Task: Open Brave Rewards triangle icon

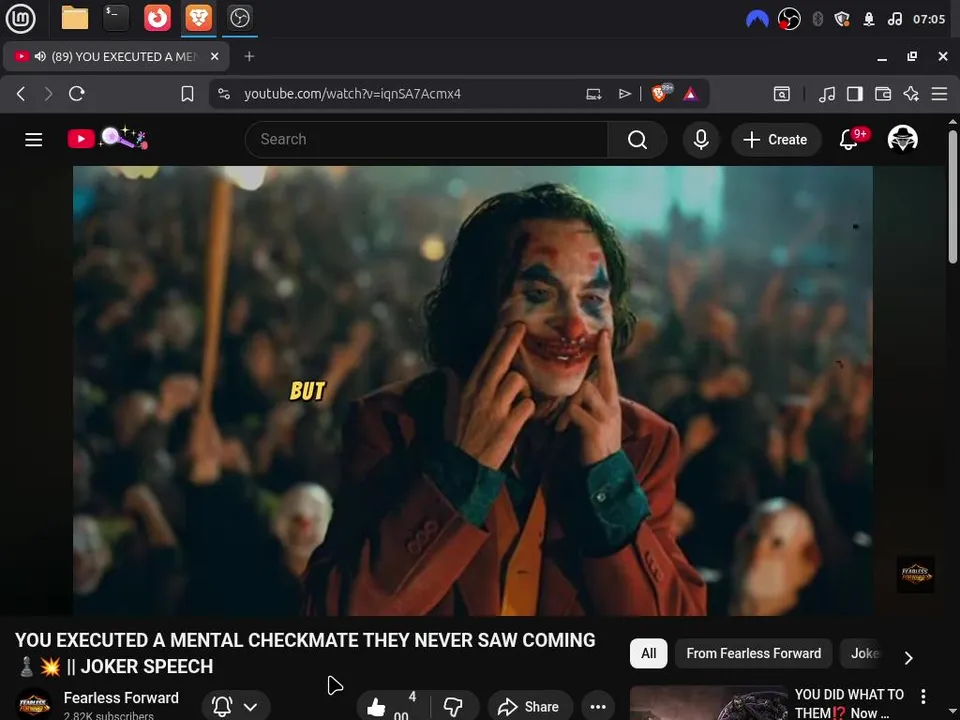Action: coord(691,94)
